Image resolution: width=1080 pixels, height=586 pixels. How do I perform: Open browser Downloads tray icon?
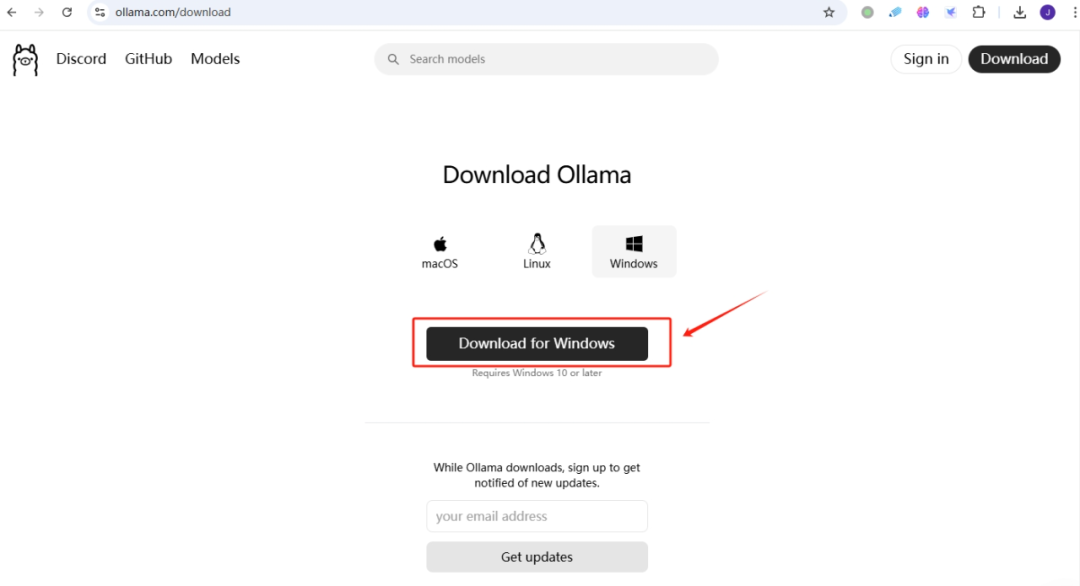coord(1019,12)
